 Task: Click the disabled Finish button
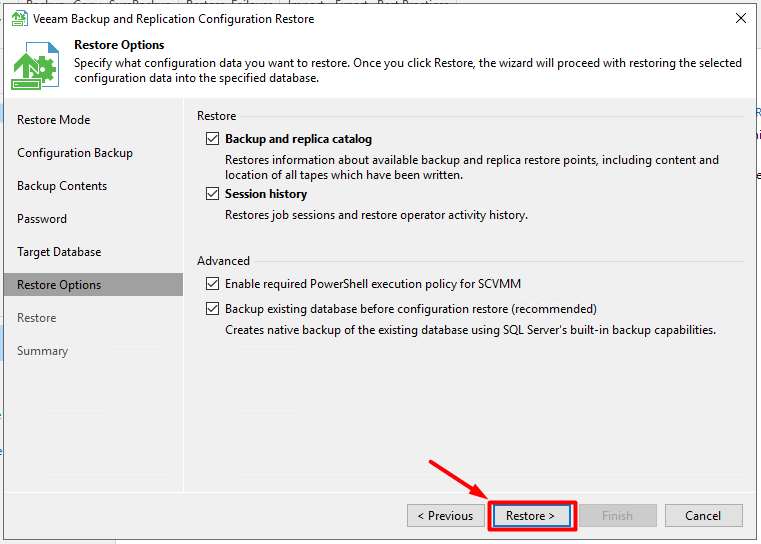point(617,515)
